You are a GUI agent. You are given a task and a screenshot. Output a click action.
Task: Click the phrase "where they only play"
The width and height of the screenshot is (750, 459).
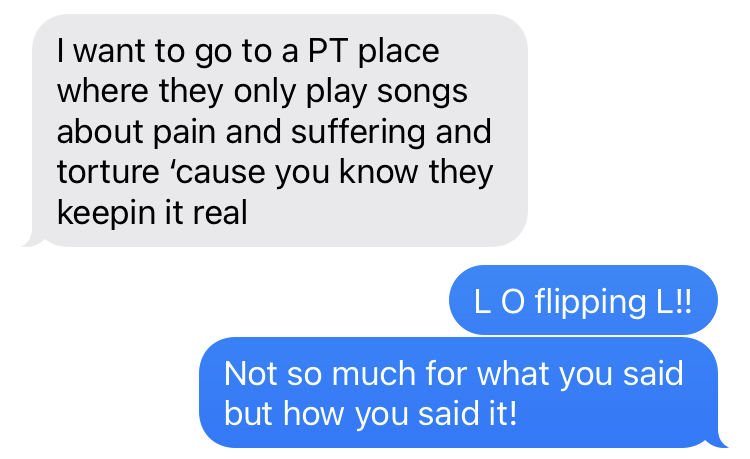point(212,92)
